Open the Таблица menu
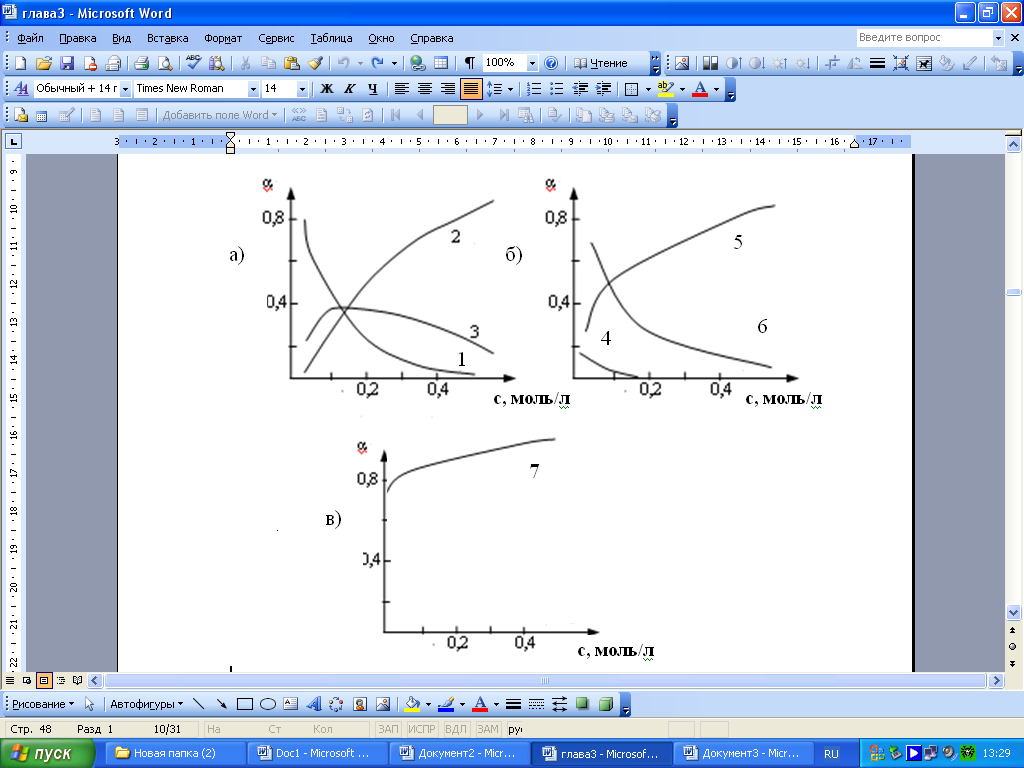The width and height of the screenshot is (1024, 768). pos(331,38)
